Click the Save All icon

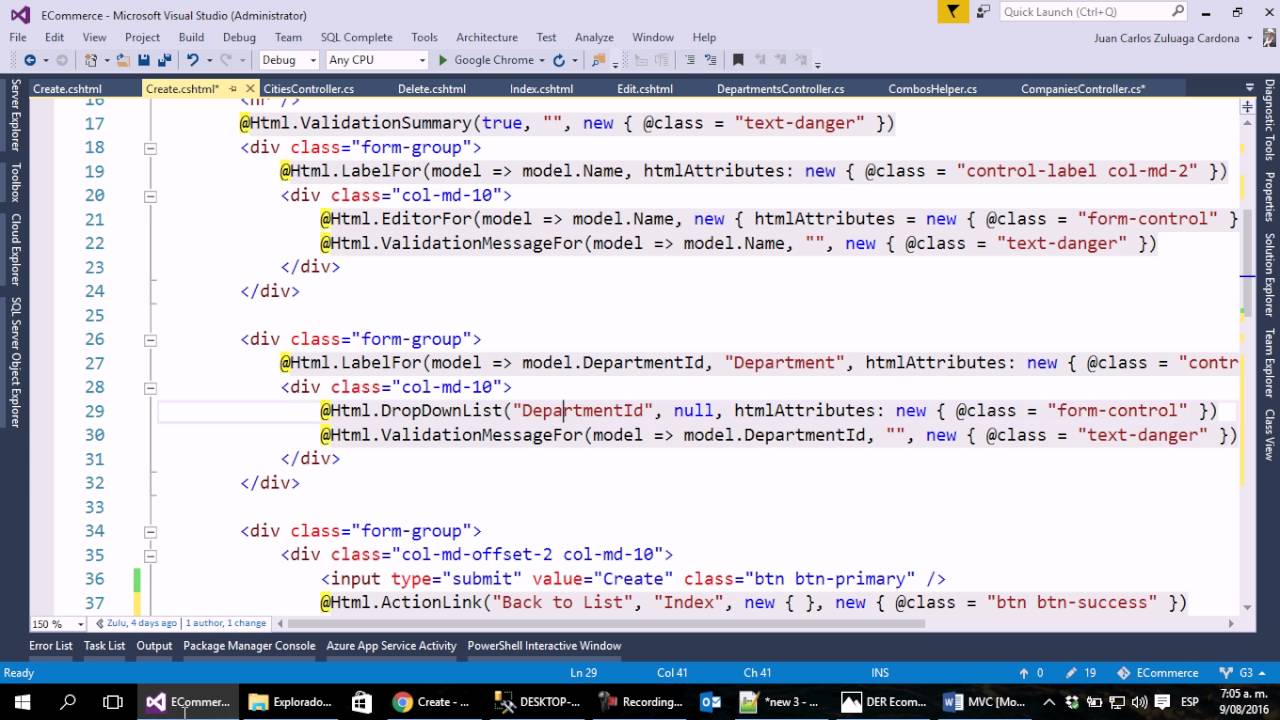tap(164, 60)
